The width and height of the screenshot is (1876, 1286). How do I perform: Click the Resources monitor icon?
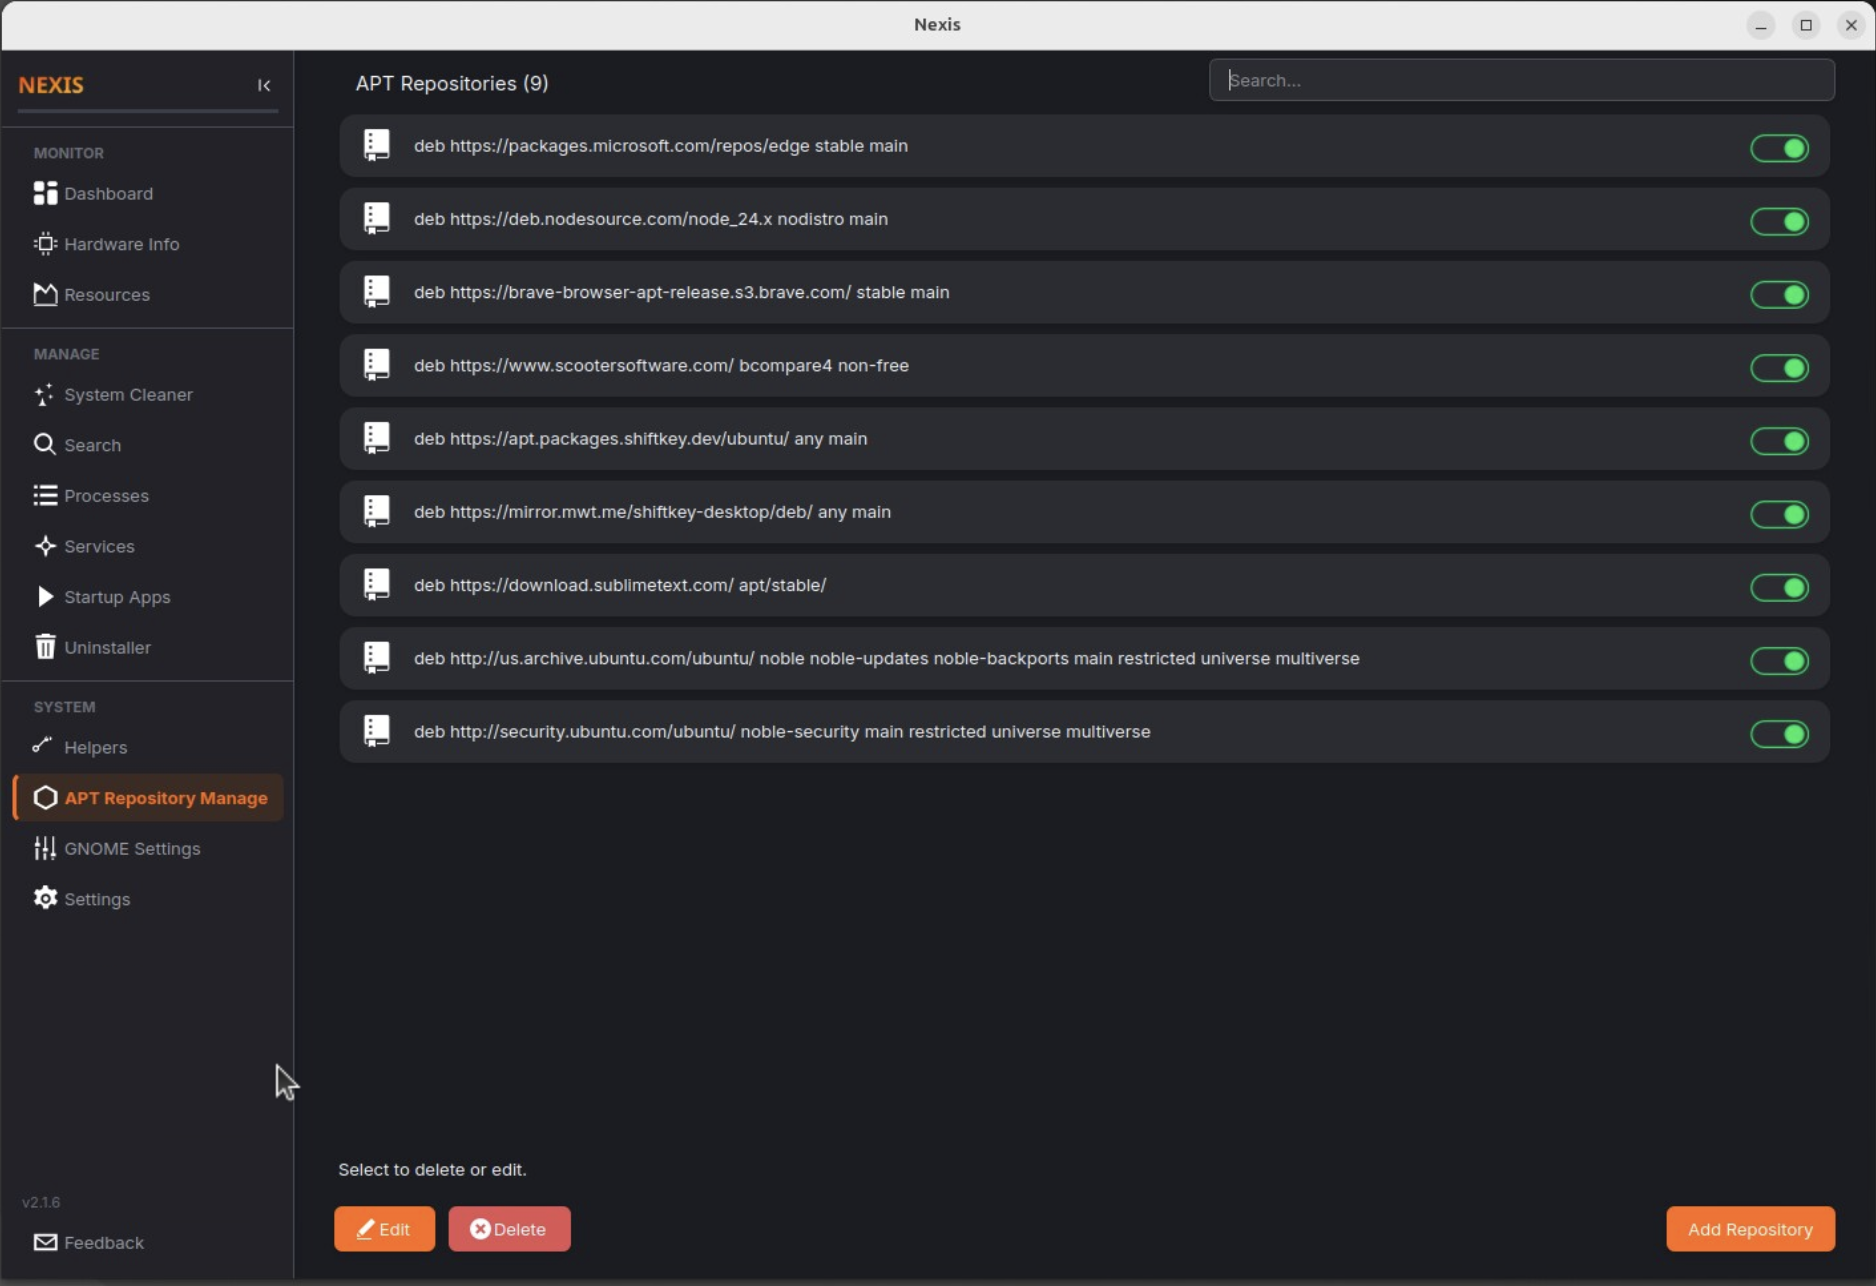click(x=43, y=294)
